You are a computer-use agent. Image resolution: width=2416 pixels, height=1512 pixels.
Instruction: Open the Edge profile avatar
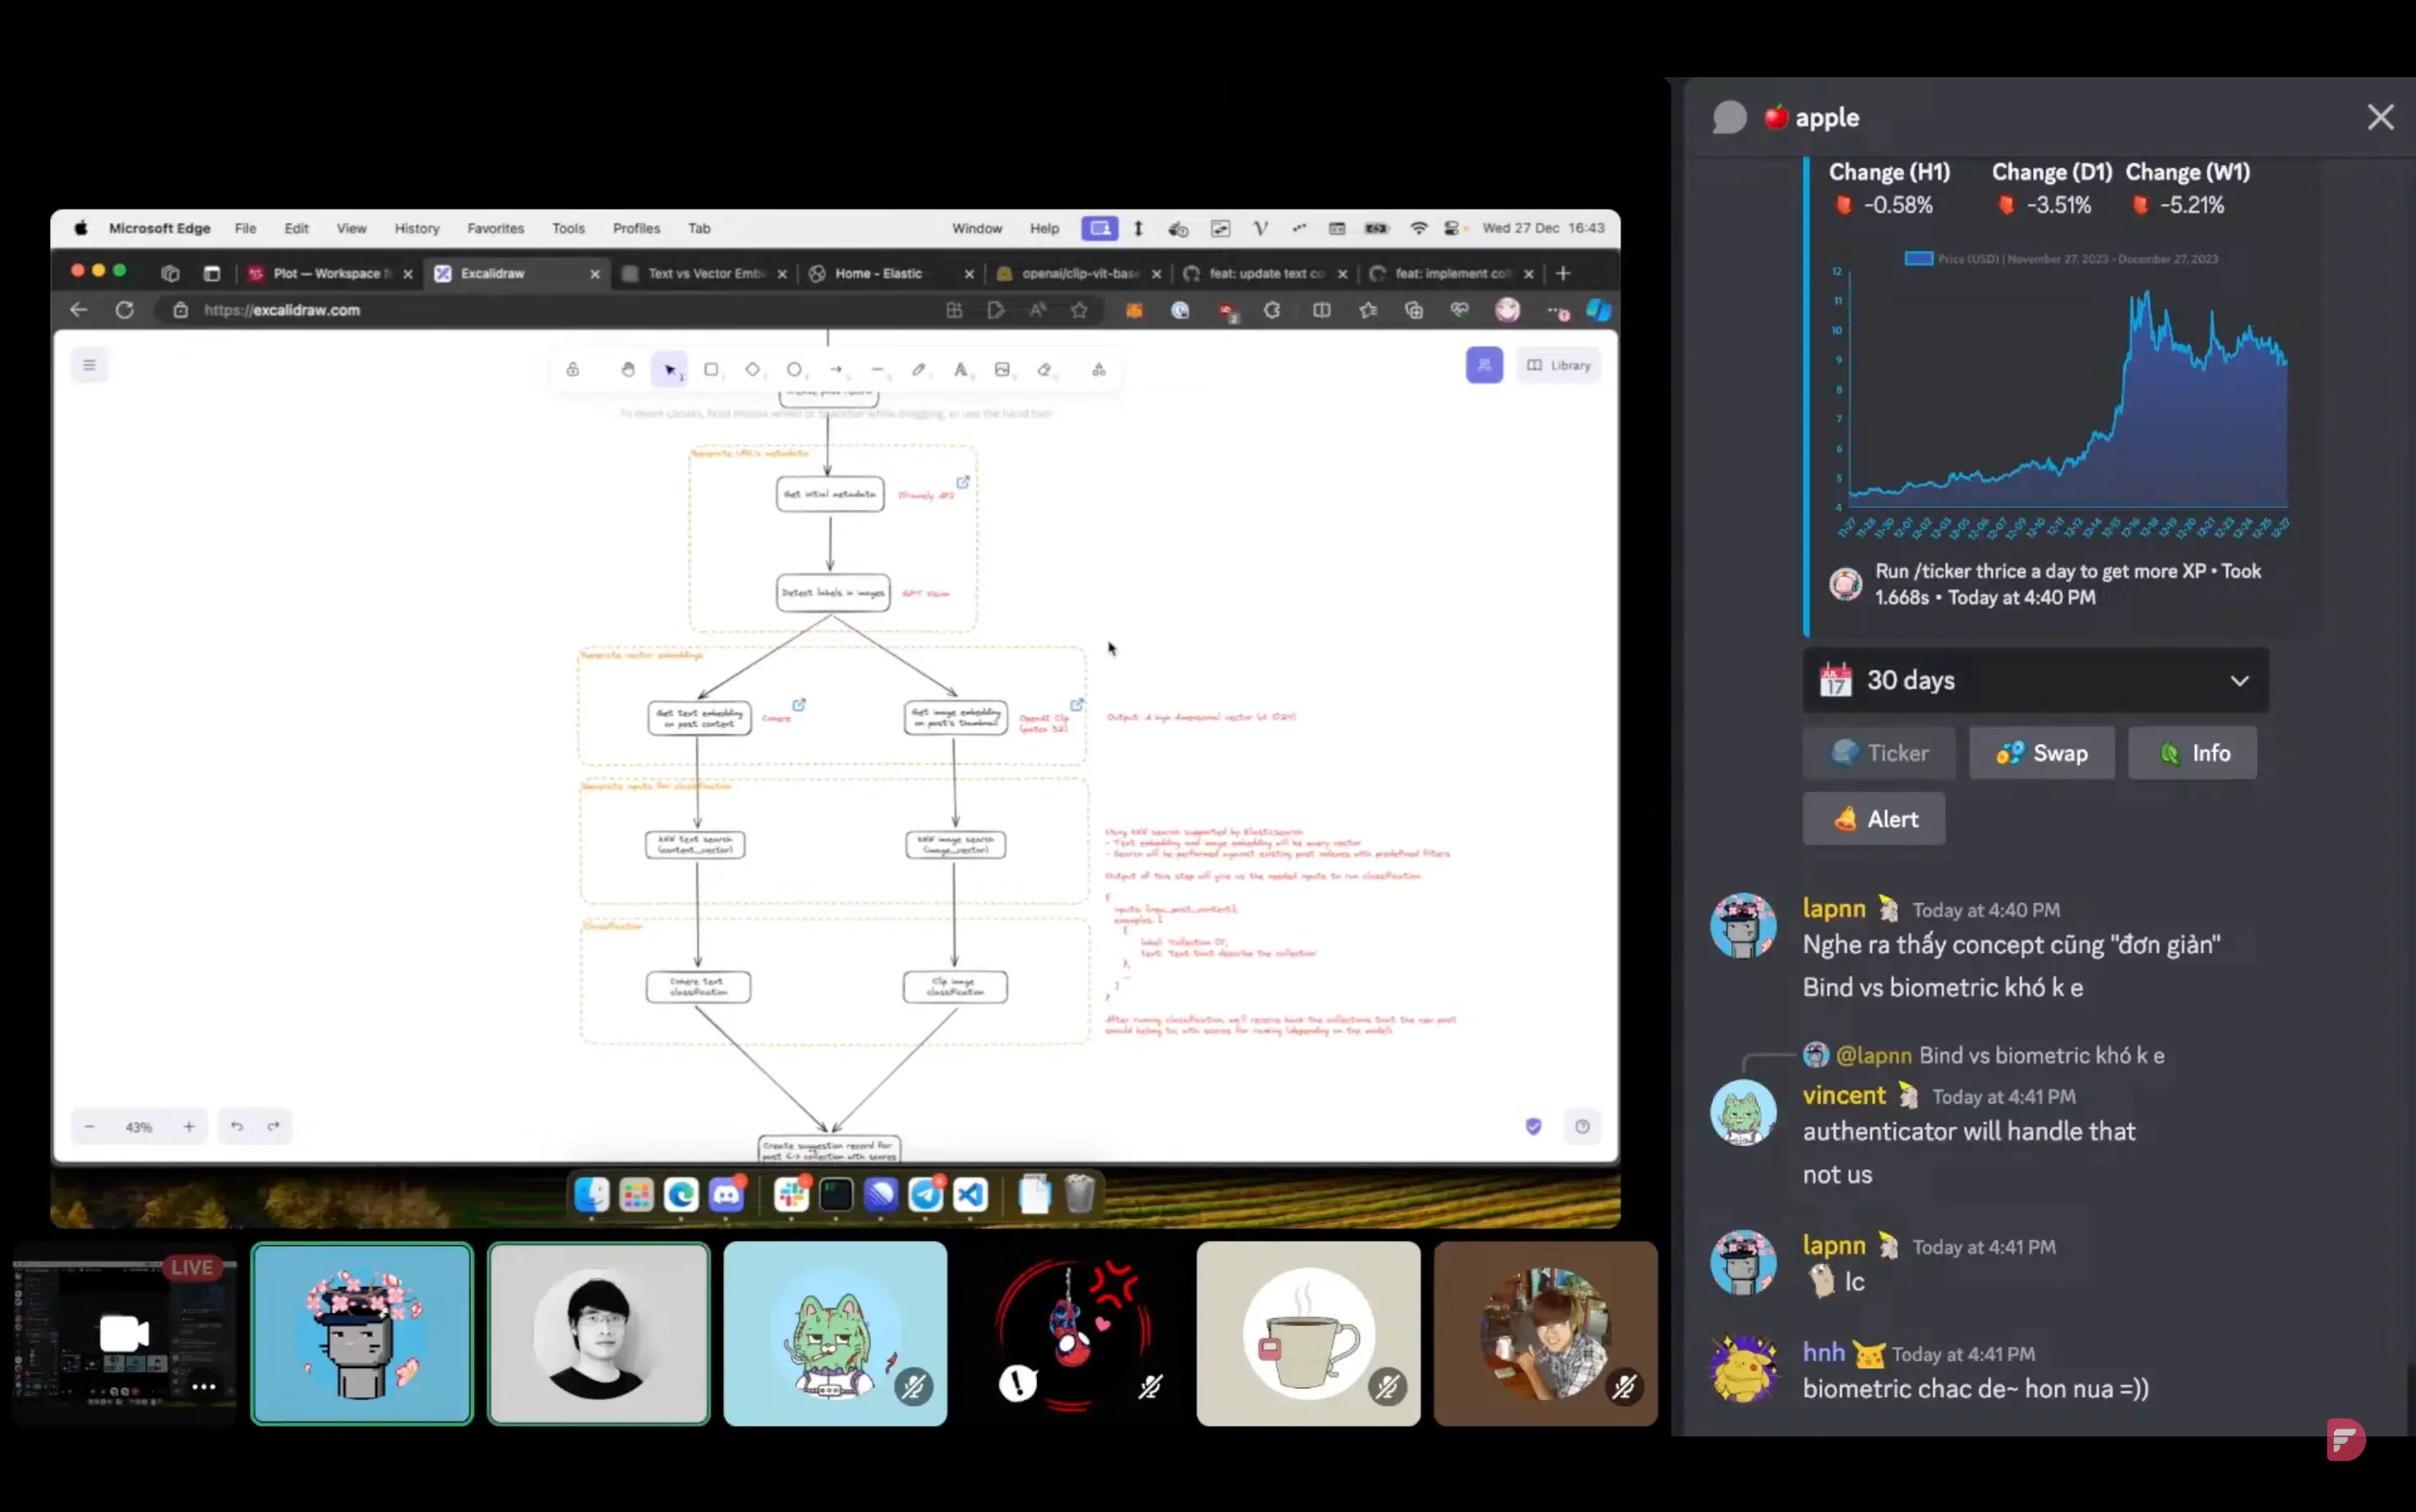(x=1507, y=310)
